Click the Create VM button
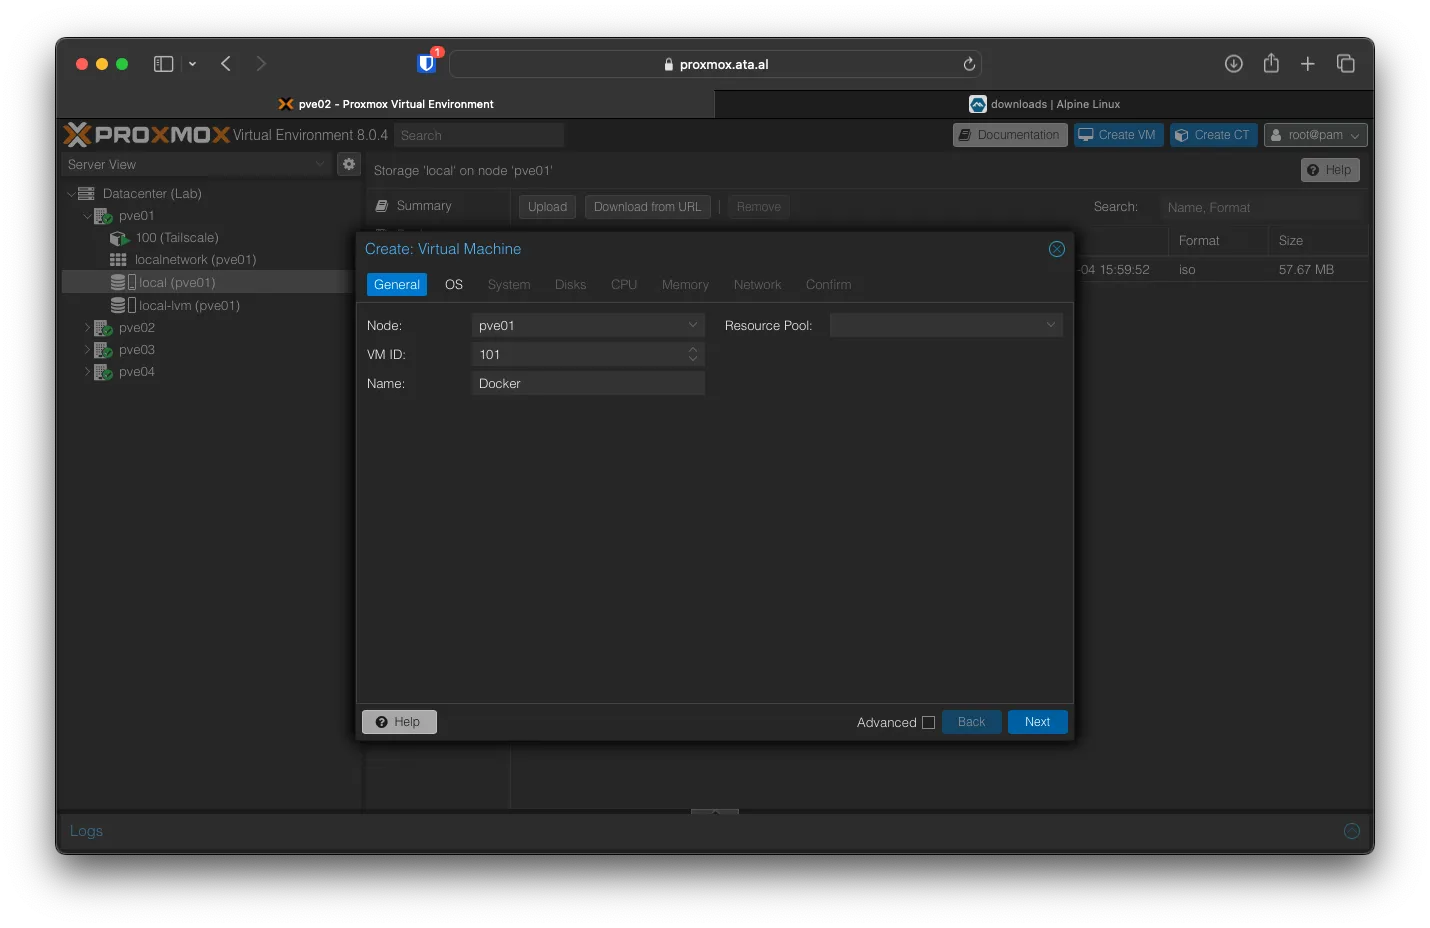 (x=1118, y=135)
